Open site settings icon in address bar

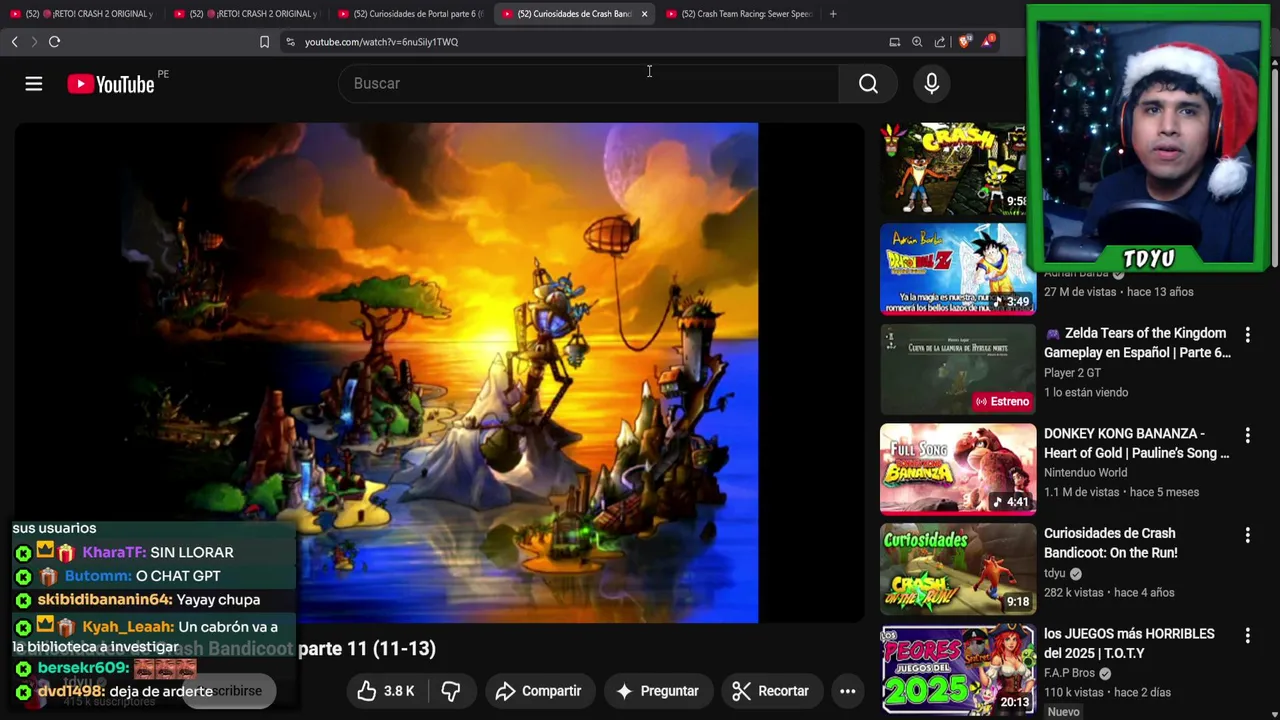[x=290, y=42]
